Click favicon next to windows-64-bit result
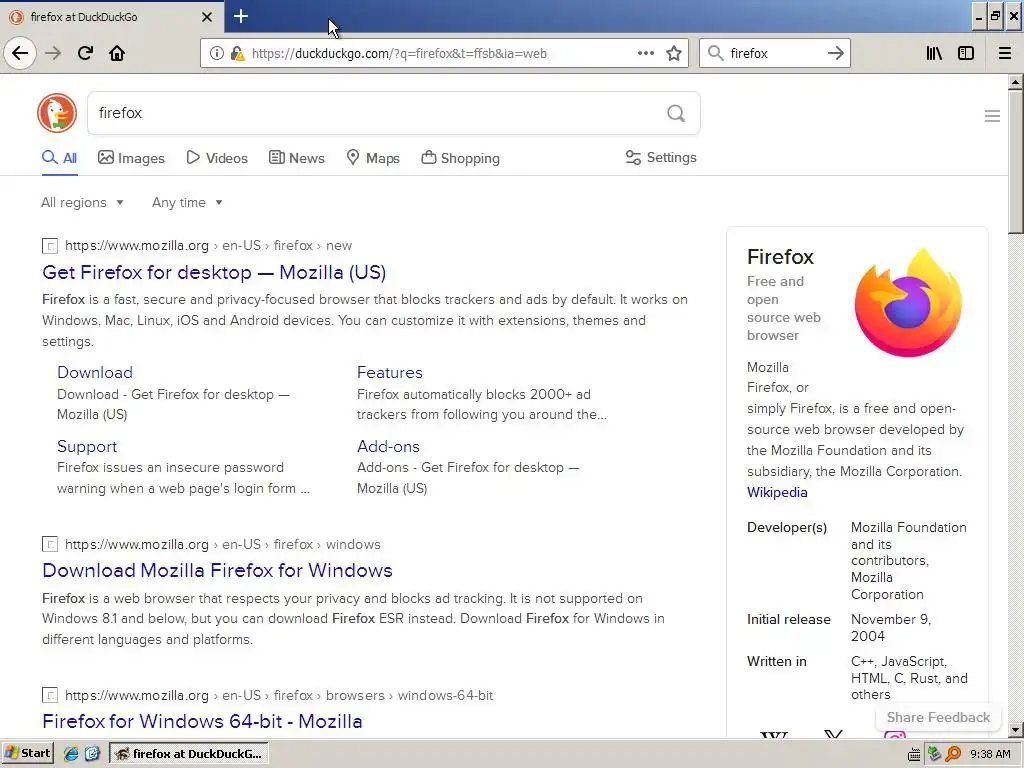Image resolution: width=1024 pixels, height=768 pixels. tap(50, 695)
